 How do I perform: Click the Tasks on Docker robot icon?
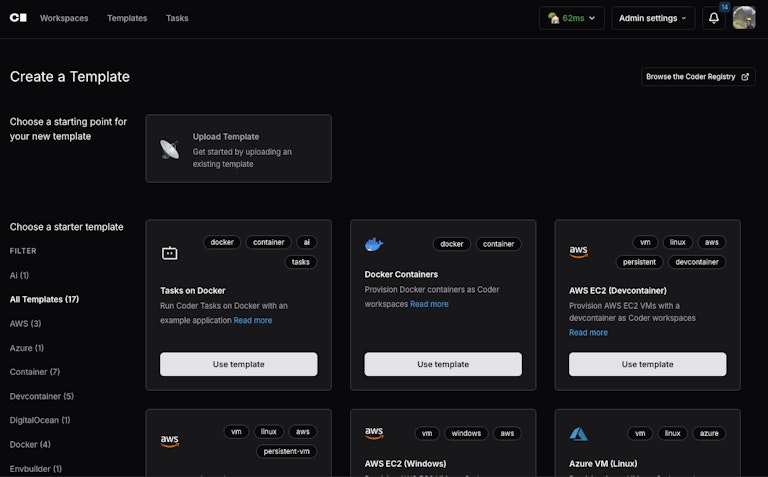click(x=169, y=253)
